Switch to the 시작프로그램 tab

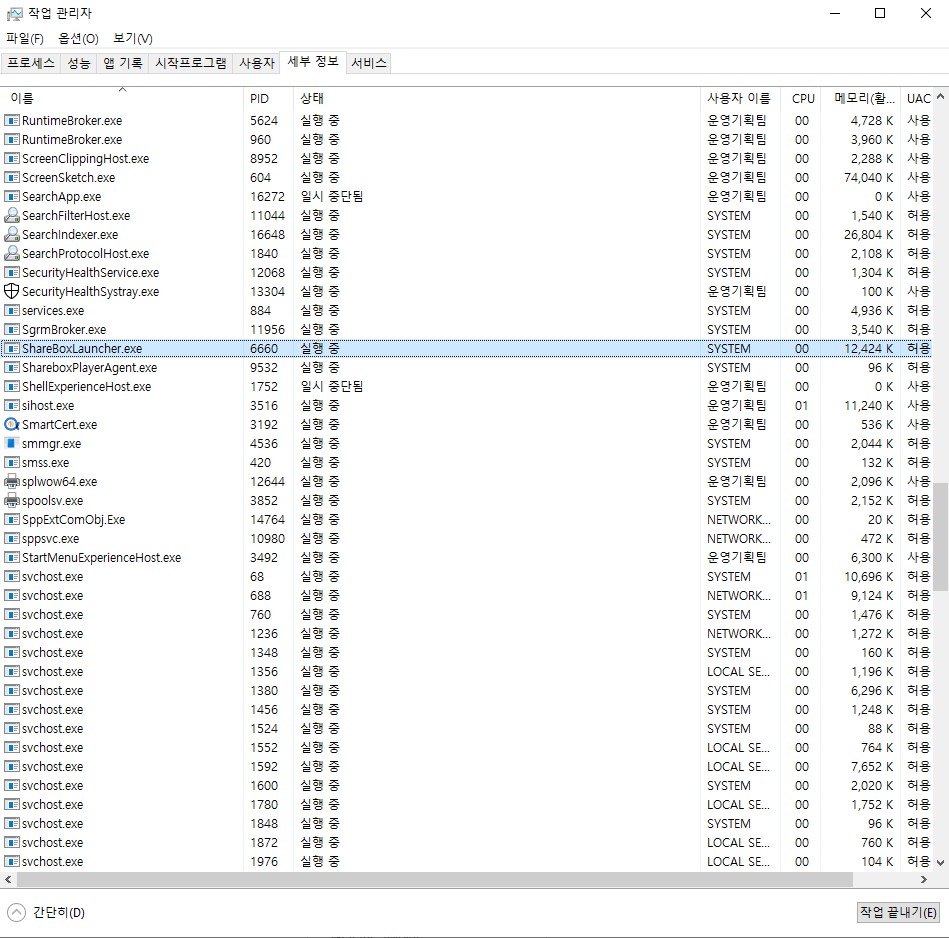[x=190, y=63]
